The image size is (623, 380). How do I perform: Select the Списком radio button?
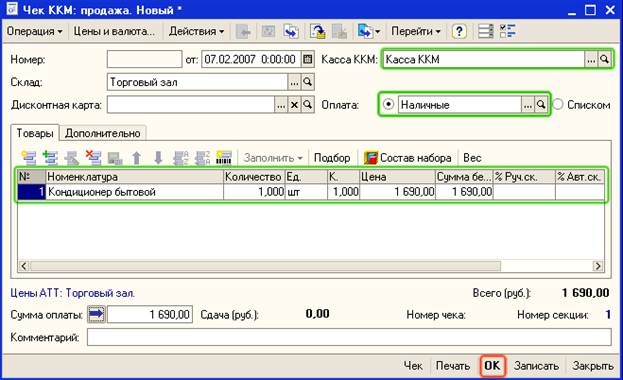tap(558, 104)
